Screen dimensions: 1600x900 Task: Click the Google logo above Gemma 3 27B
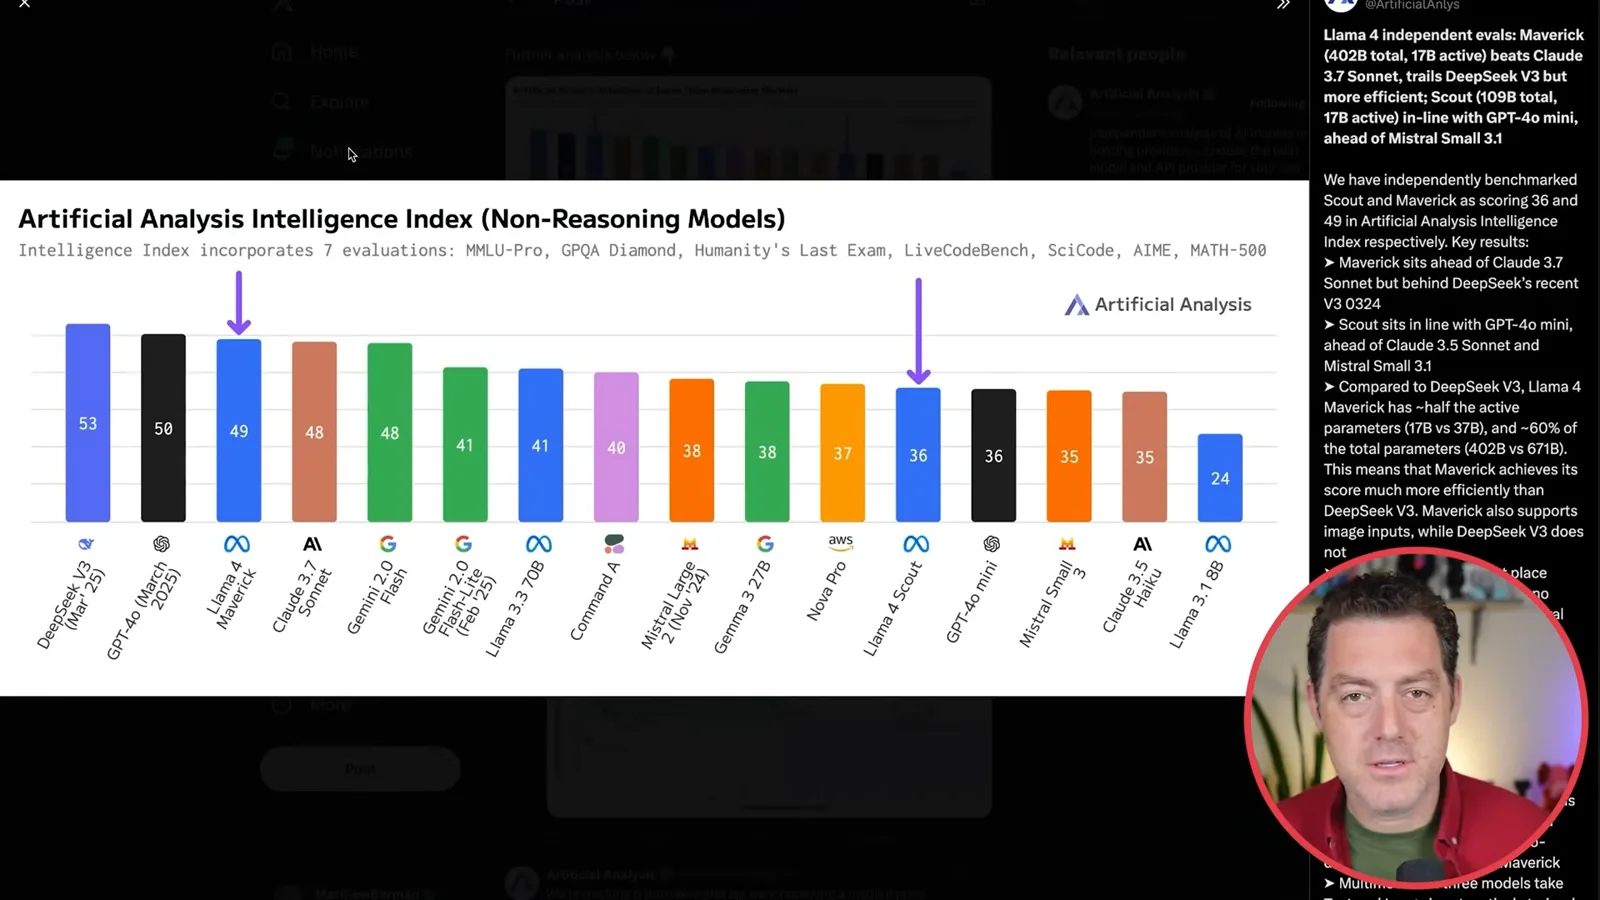pyautogui.click(x=765, y=544)
